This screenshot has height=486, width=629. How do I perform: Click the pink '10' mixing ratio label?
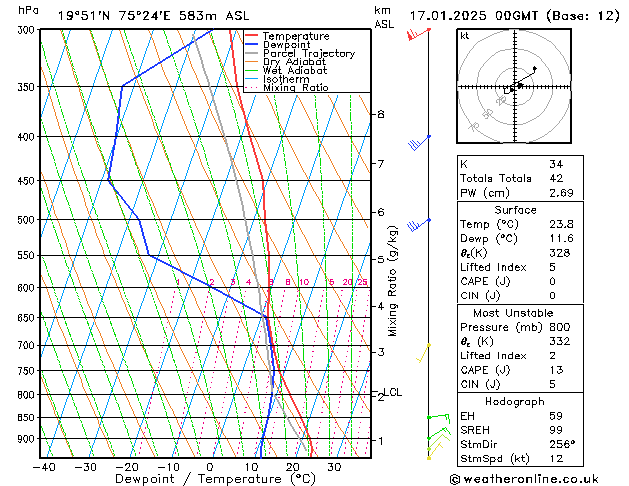coord(304,282)
